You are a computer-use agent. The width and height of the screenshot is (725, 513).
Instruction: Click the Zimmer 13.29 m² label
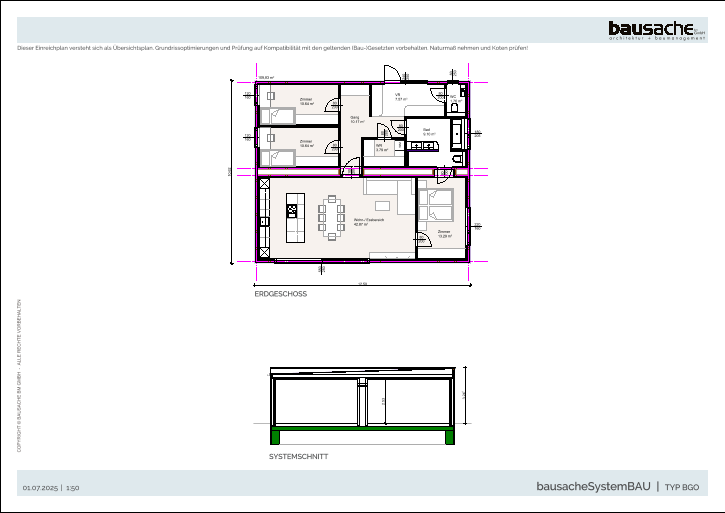pos(444,233)
